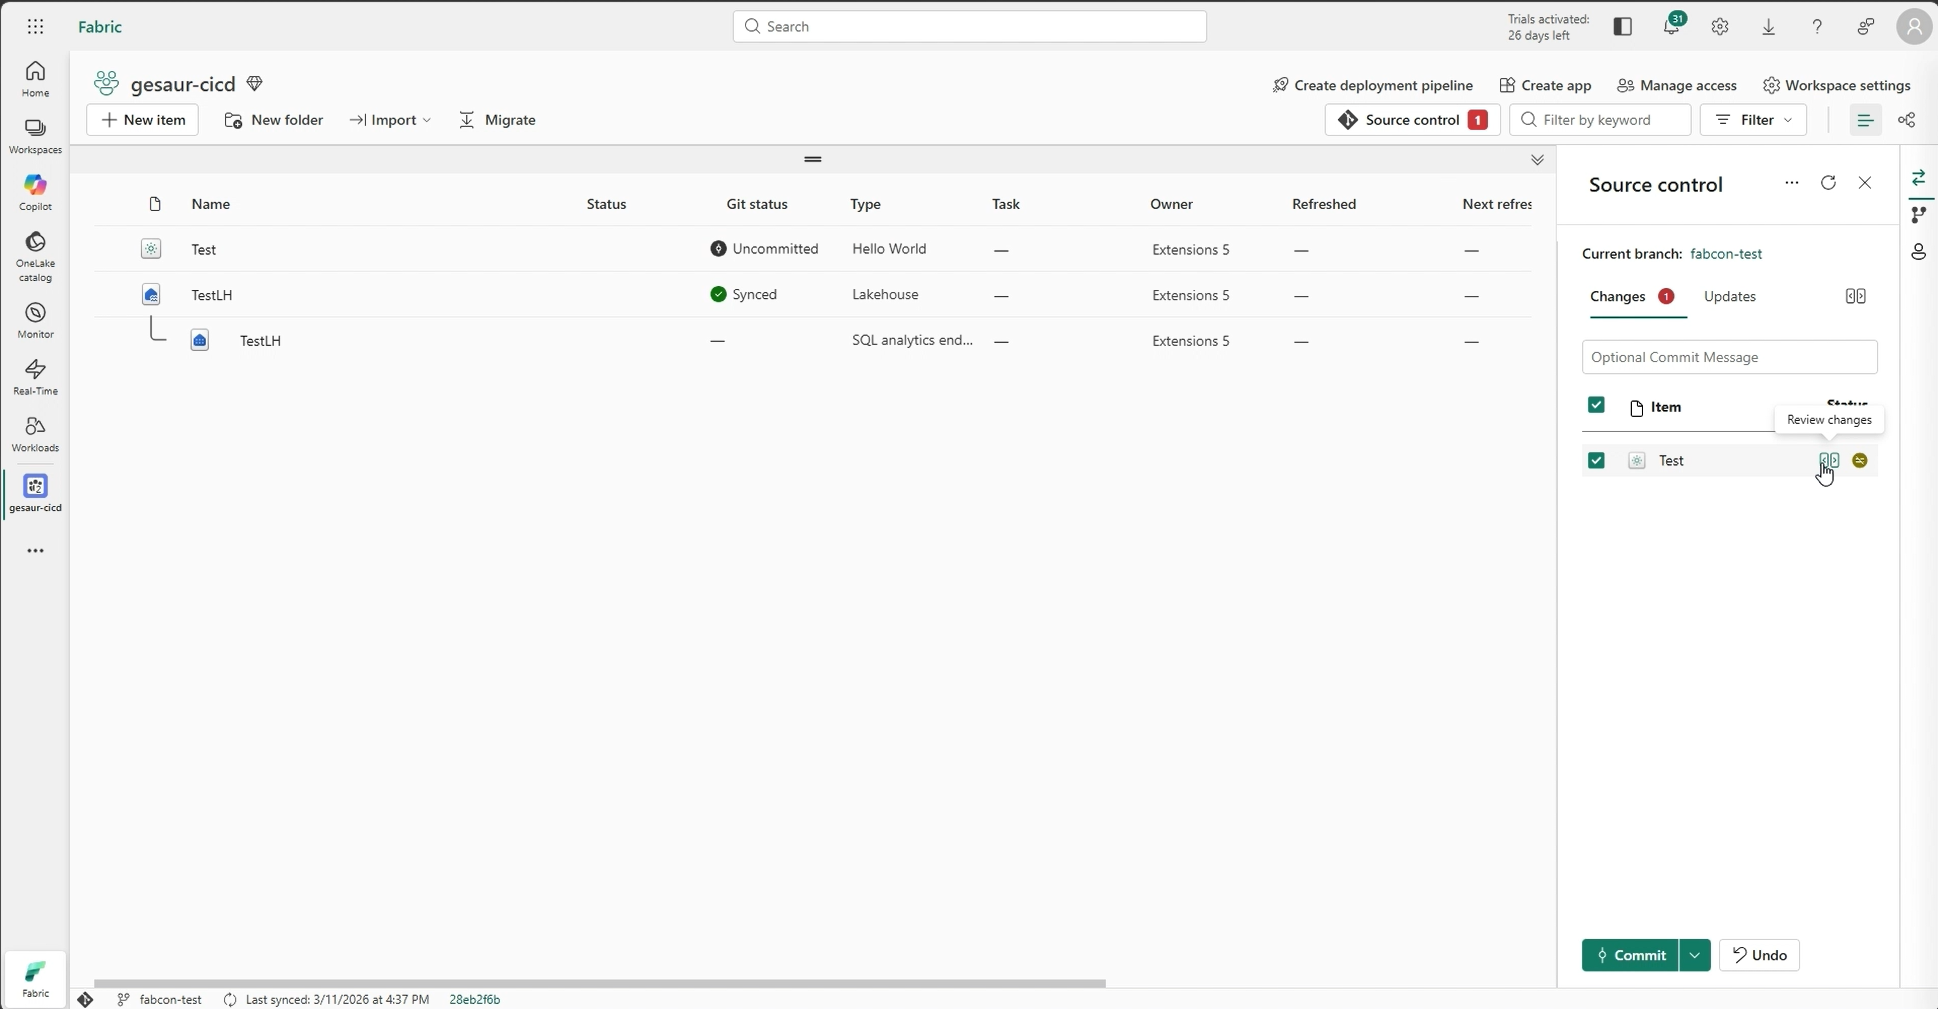Image resolution: width=1938 pixels, height=1009 pixels.
Task: Open the fabcon-test branch link
Action: 1728,254
